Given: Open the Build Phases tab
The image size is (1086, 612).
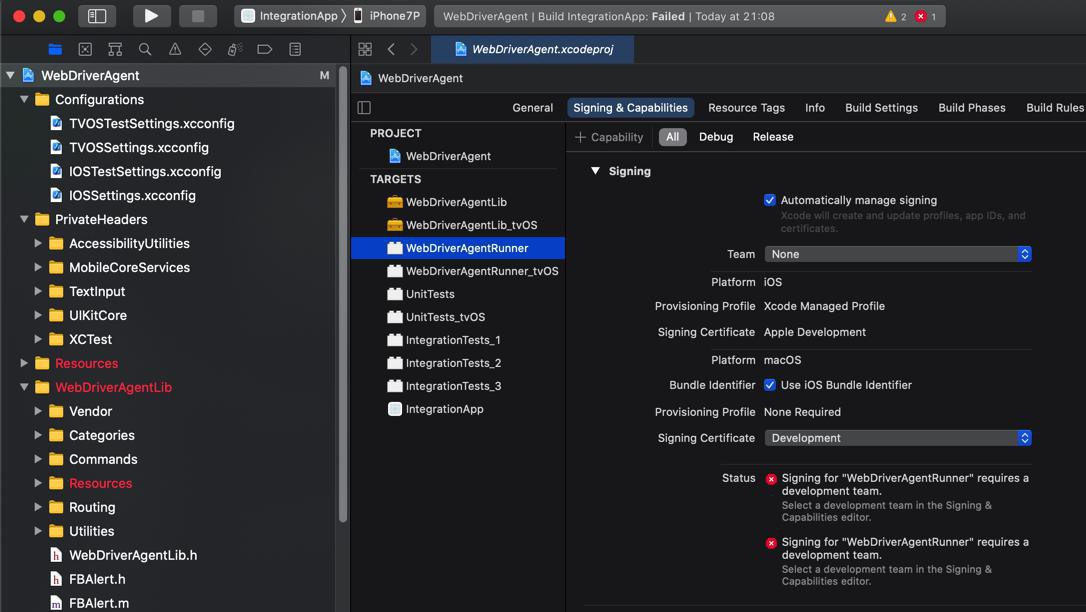Looking at the screenshot, I should pos(972,107).
